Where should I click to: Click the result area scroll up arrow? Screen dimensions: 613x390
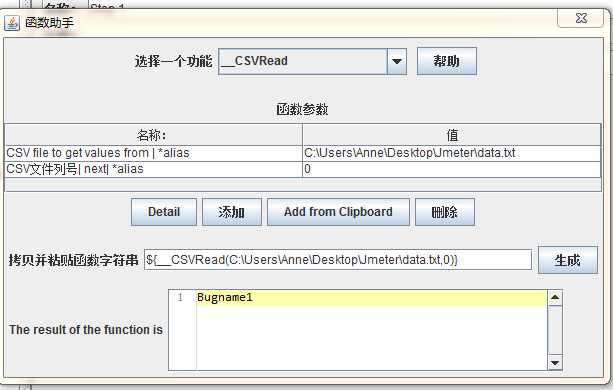555,298
